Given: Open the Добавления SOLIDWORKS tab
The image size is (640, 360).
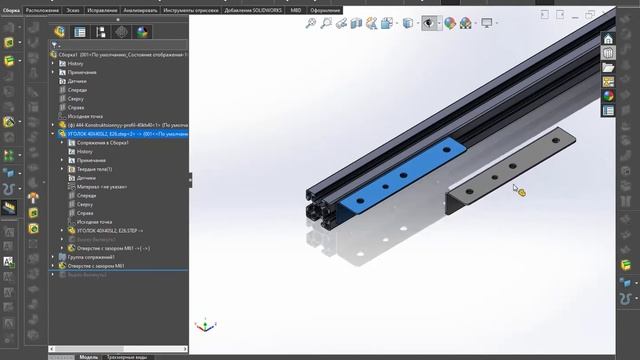Looking at the screenshot, I should click(x=253, y=10).
